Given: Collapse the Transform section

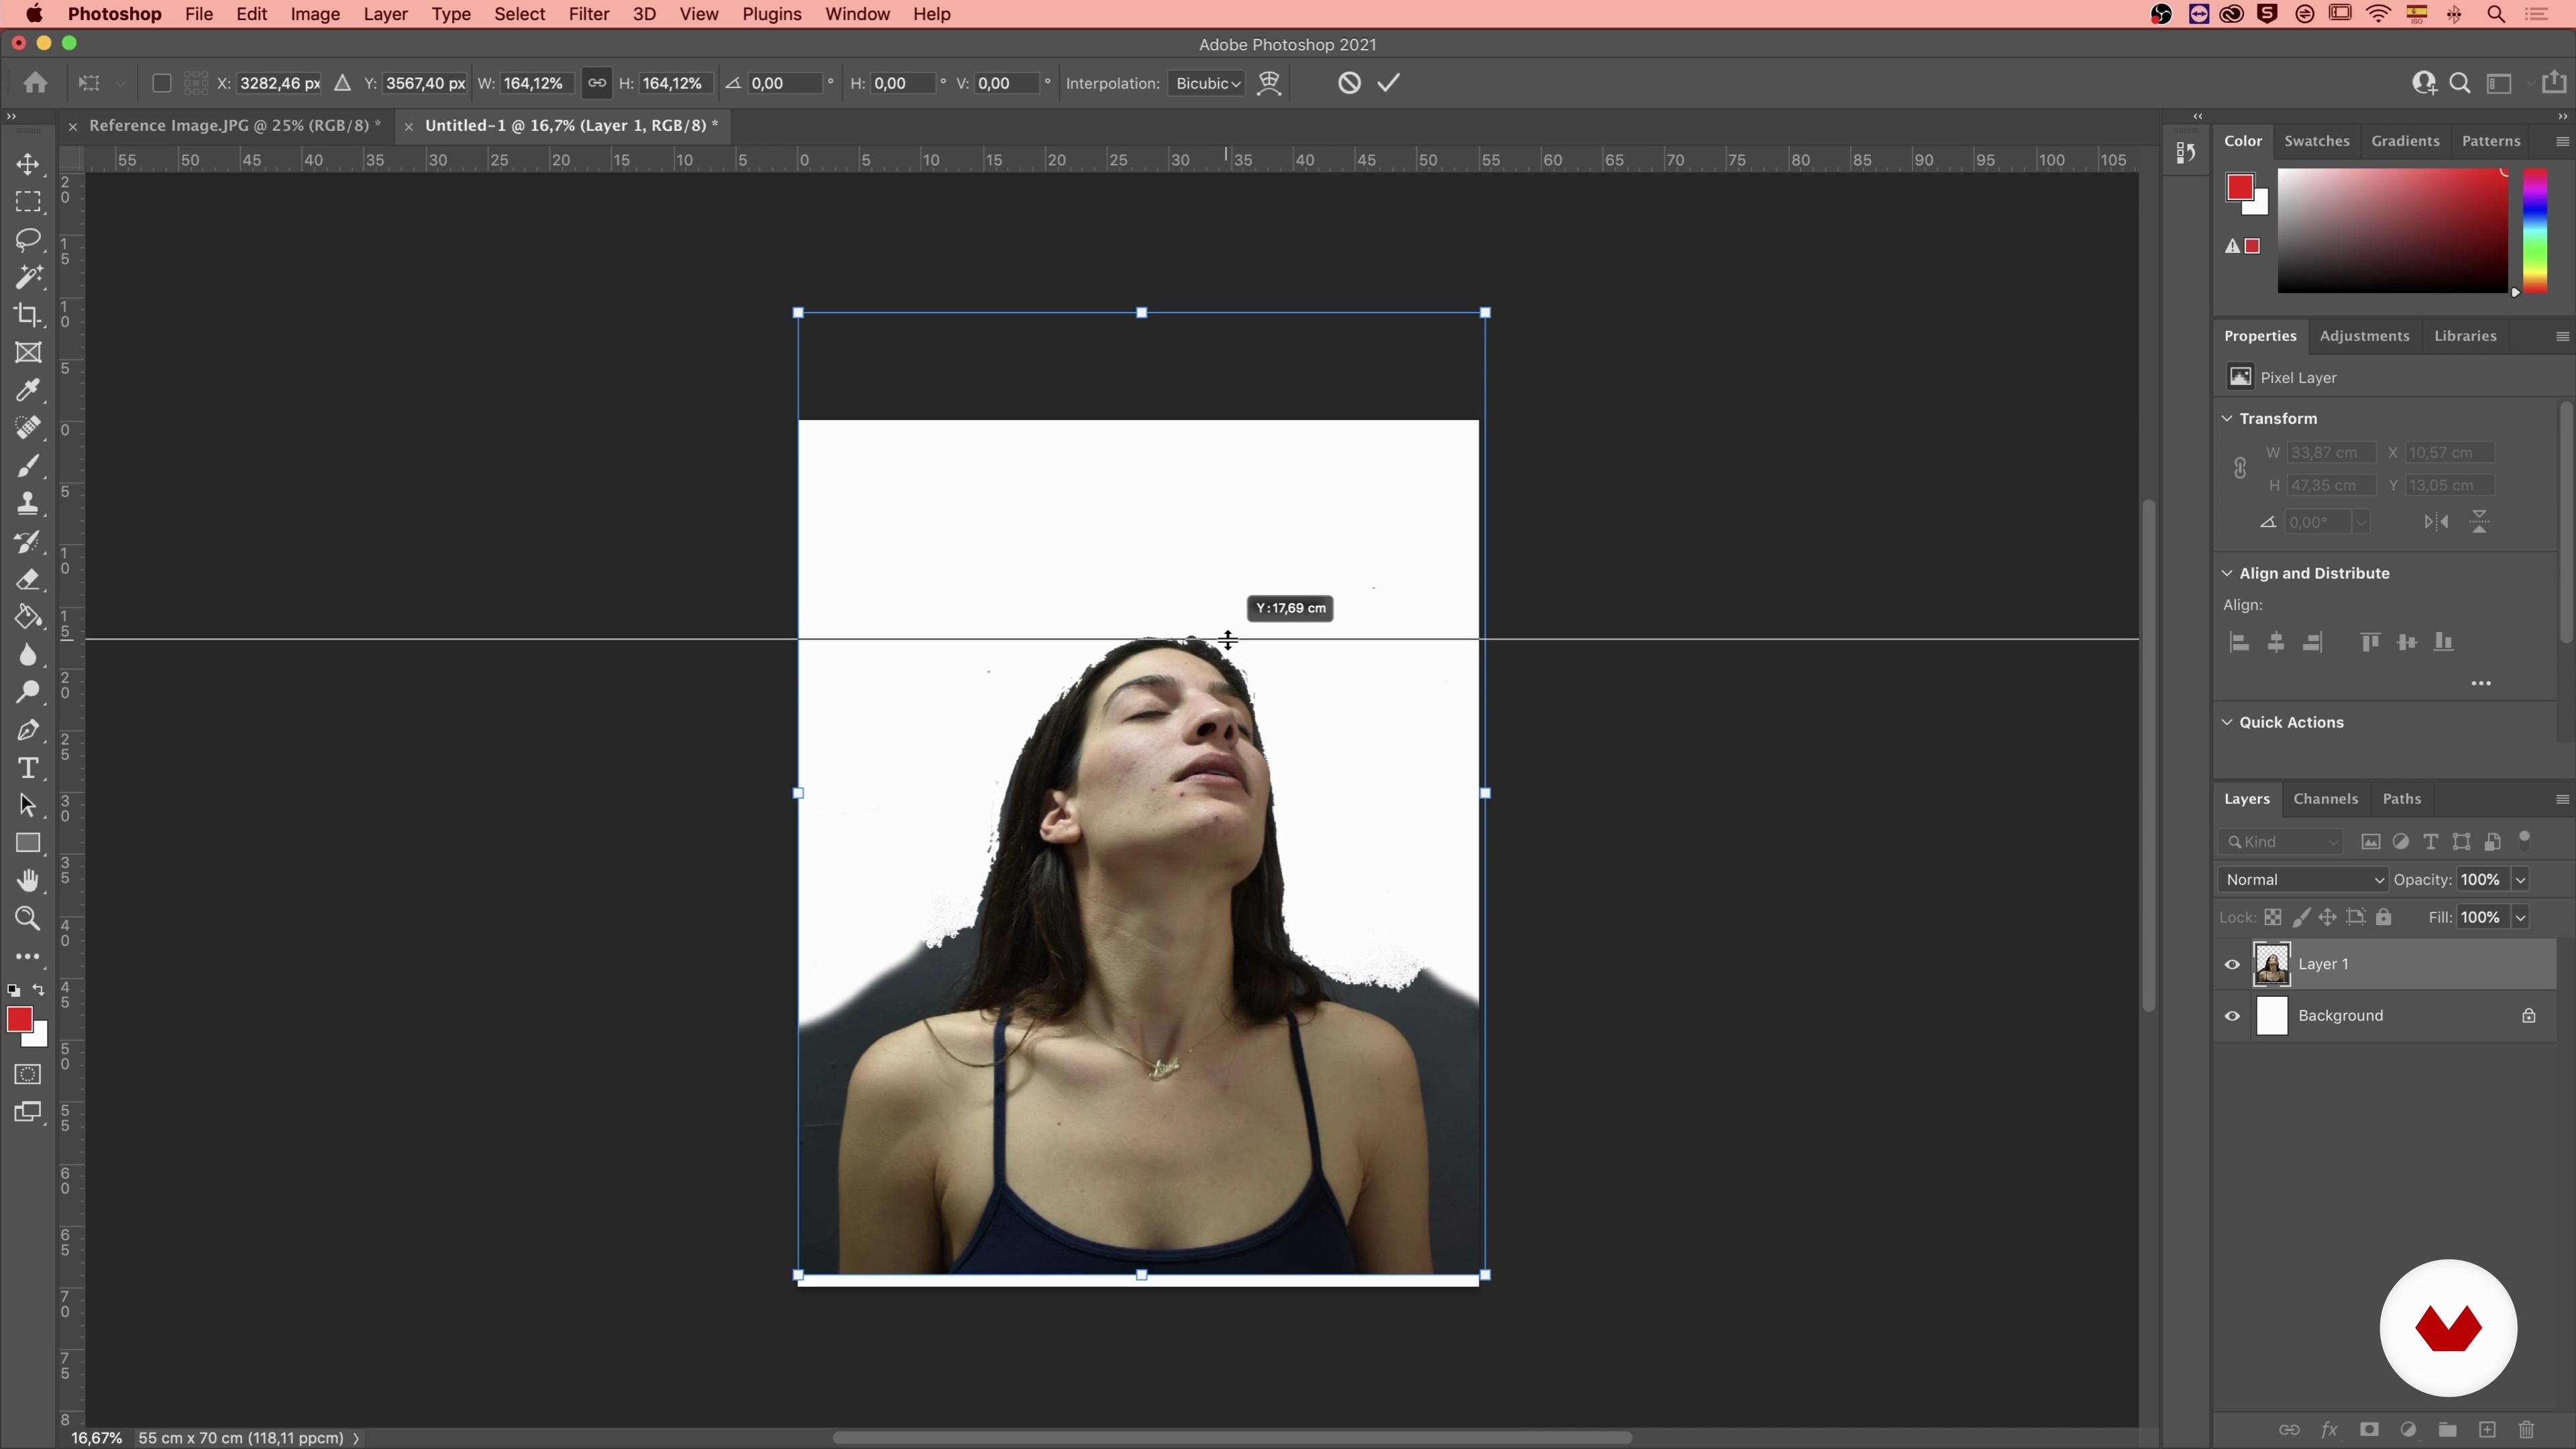Looking at the screenshot, I should pyautogui.click(x=2227, y=419).
